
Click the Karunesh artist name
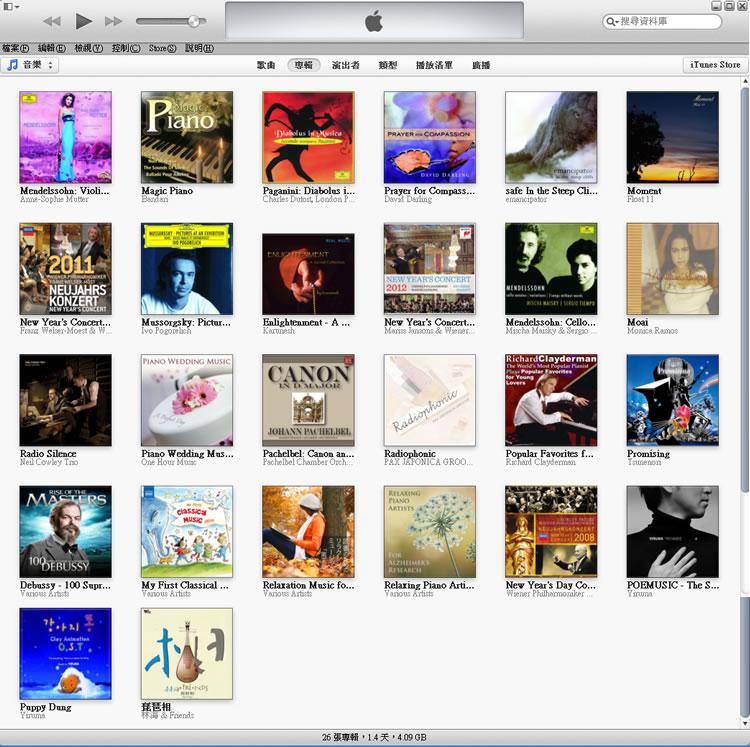[279, 331]
